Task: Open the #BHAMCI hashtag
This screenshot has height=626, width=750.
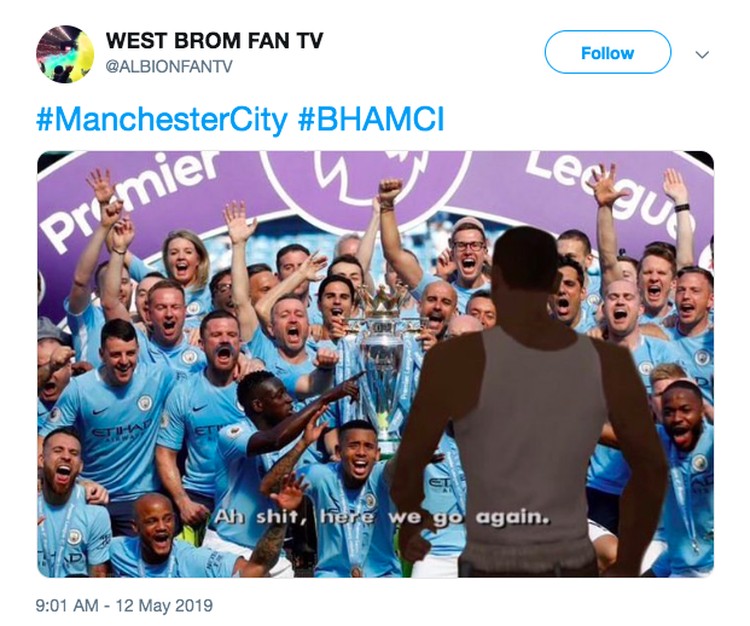Action: coord(371,119)
